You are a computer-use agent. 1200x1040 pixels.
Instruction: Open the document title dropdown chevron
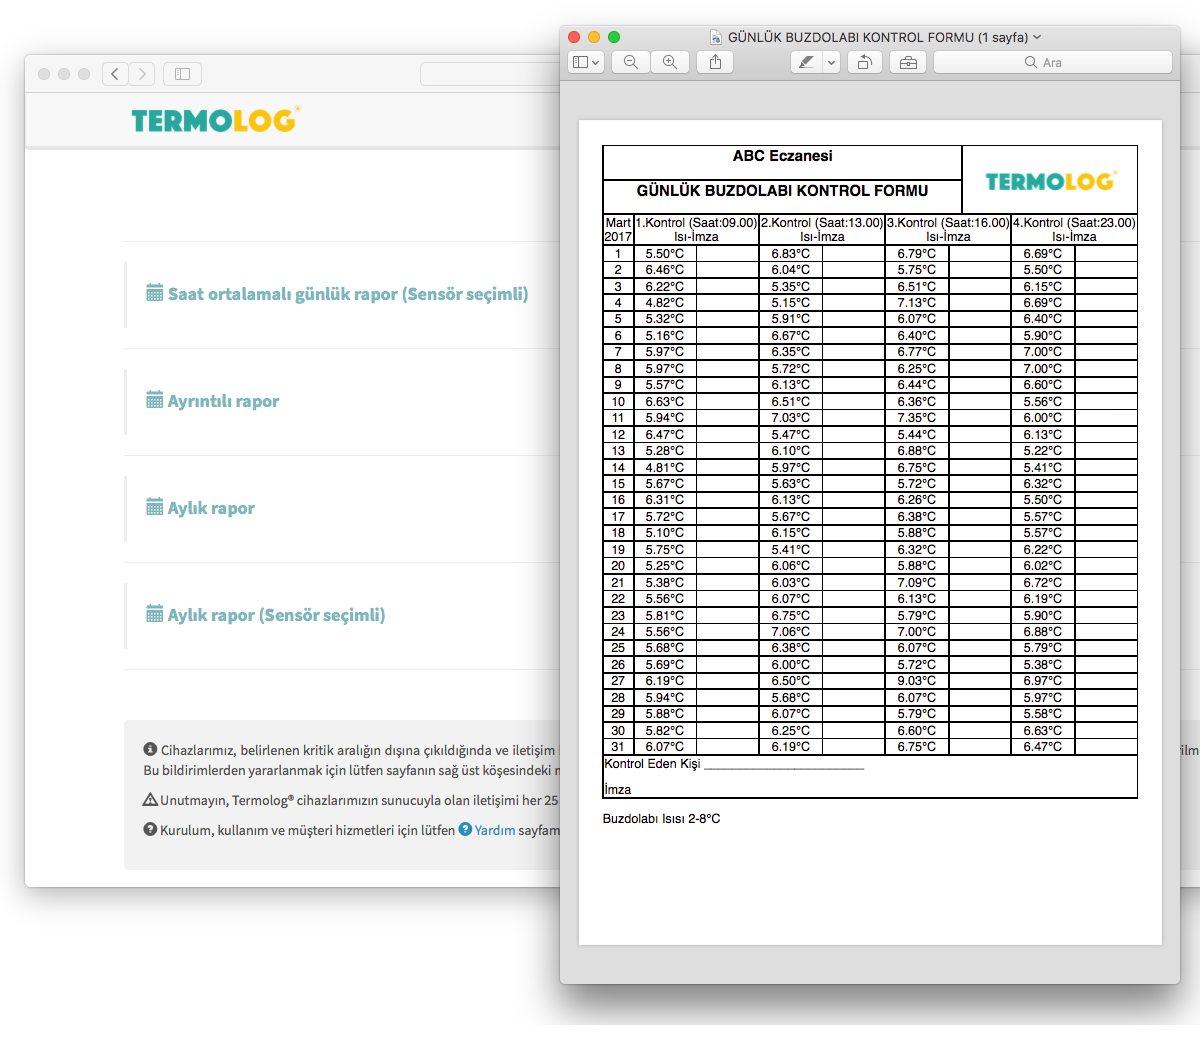click(x=1037, y=37)
